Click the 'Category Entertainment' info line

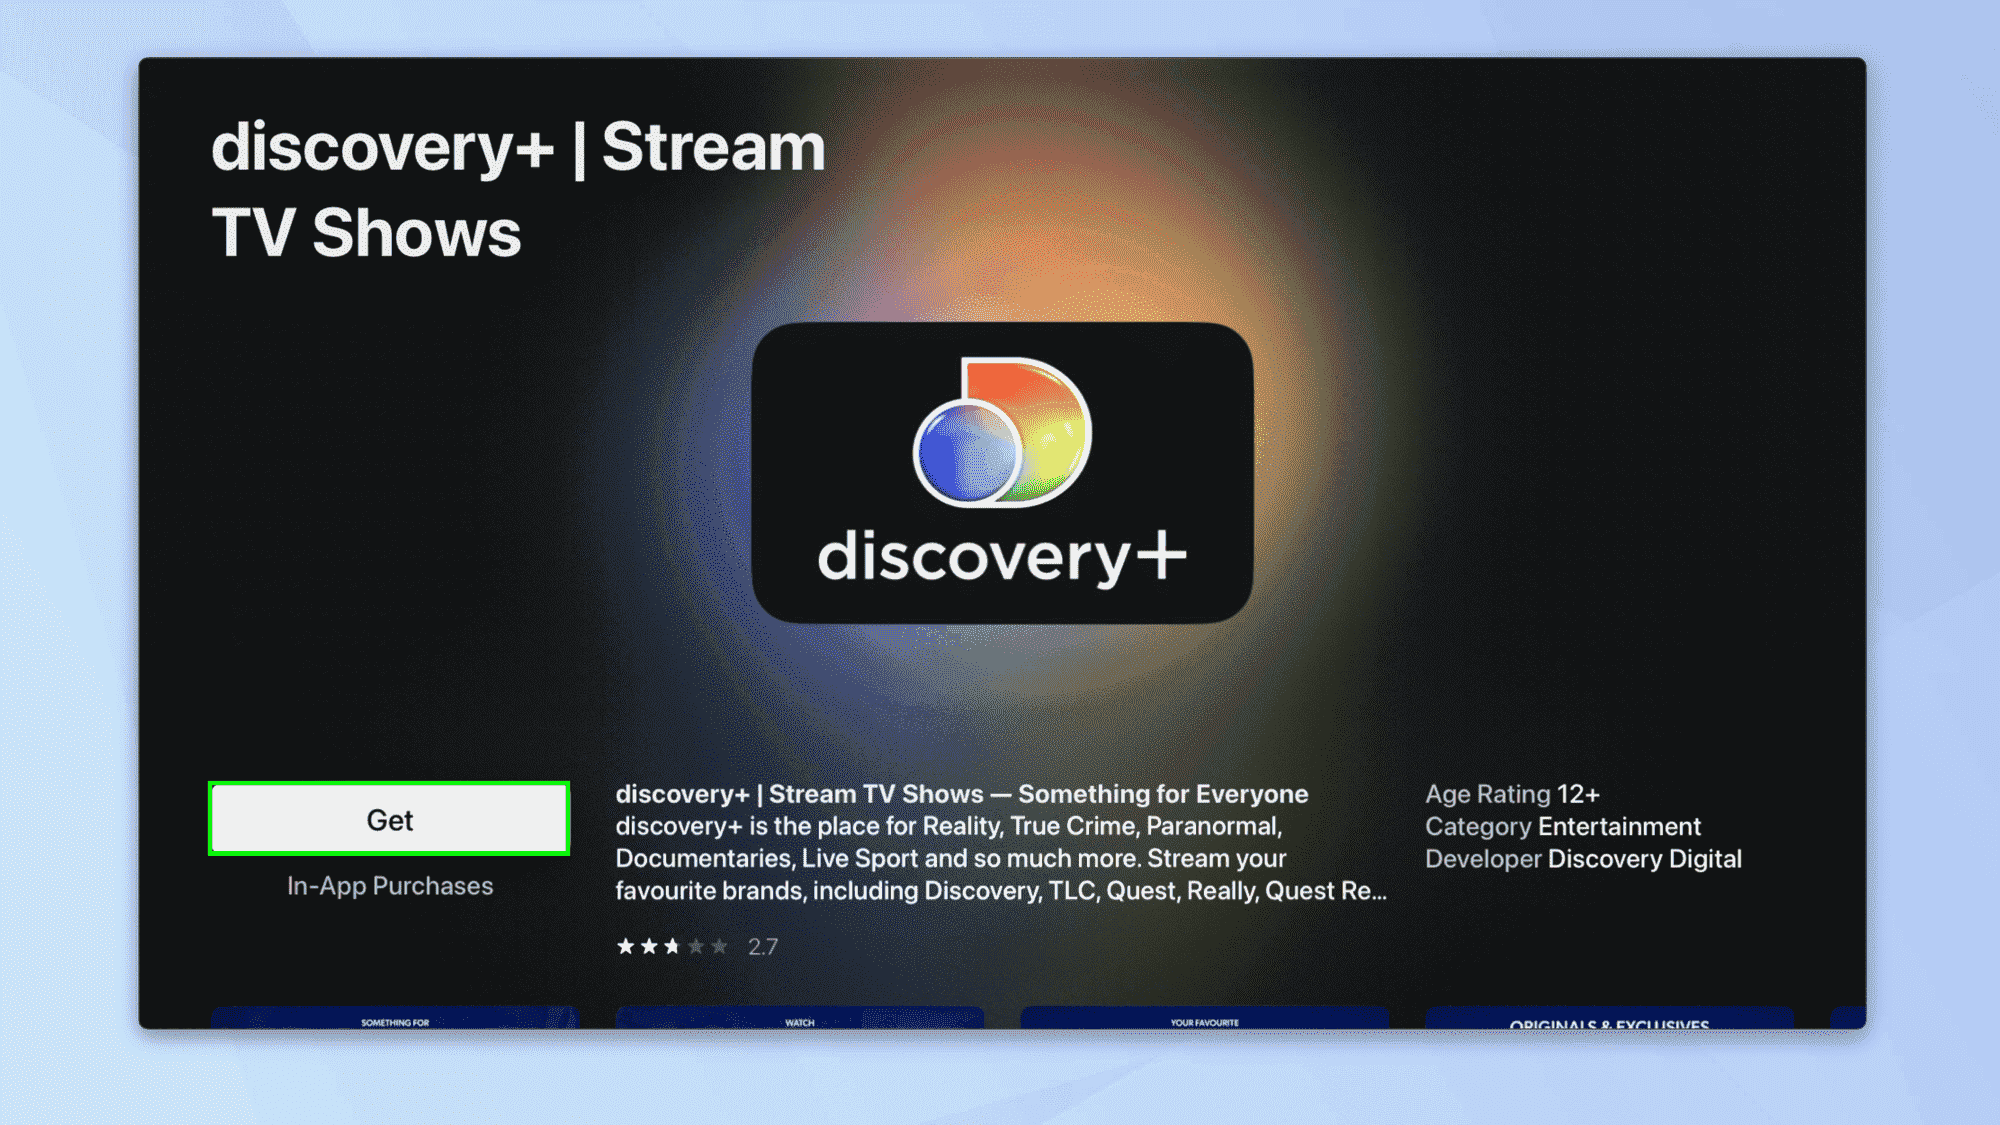click(1562, 826)
